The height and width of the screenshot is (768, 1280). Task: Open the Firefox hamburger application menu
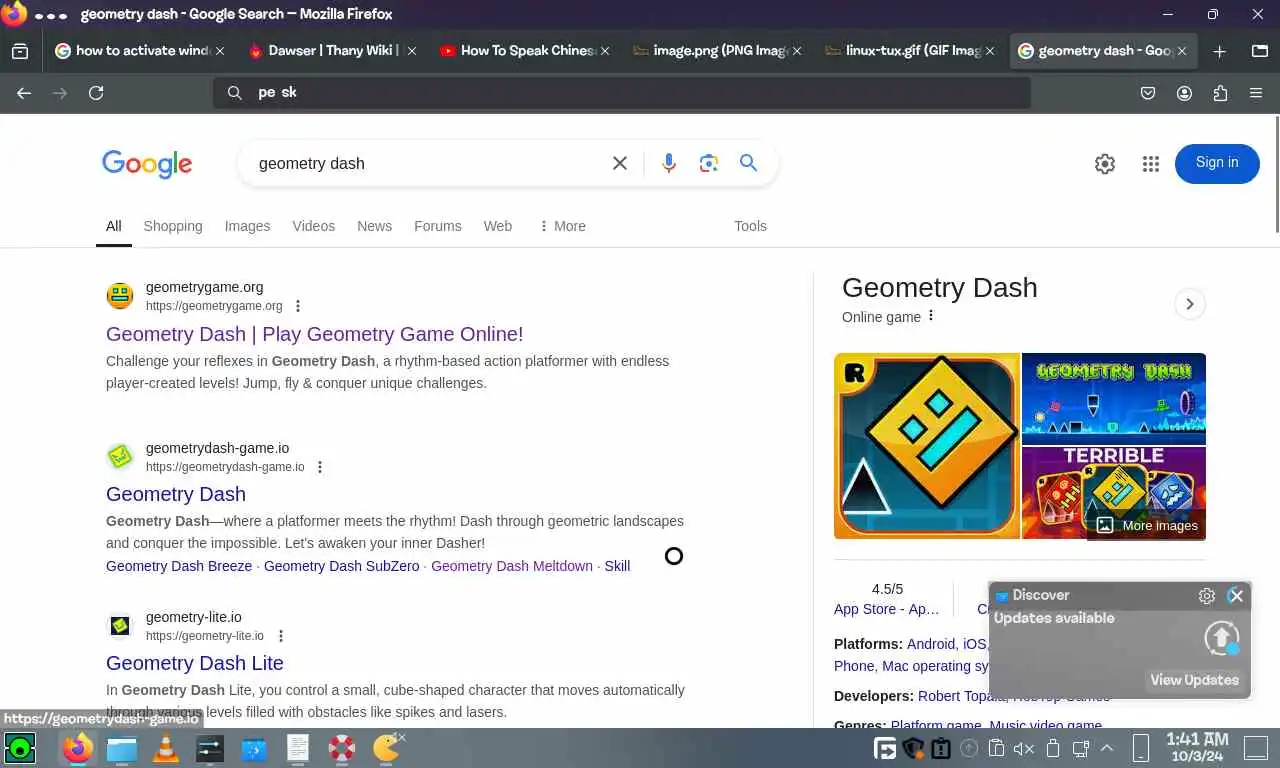(x=1256, y=93)
